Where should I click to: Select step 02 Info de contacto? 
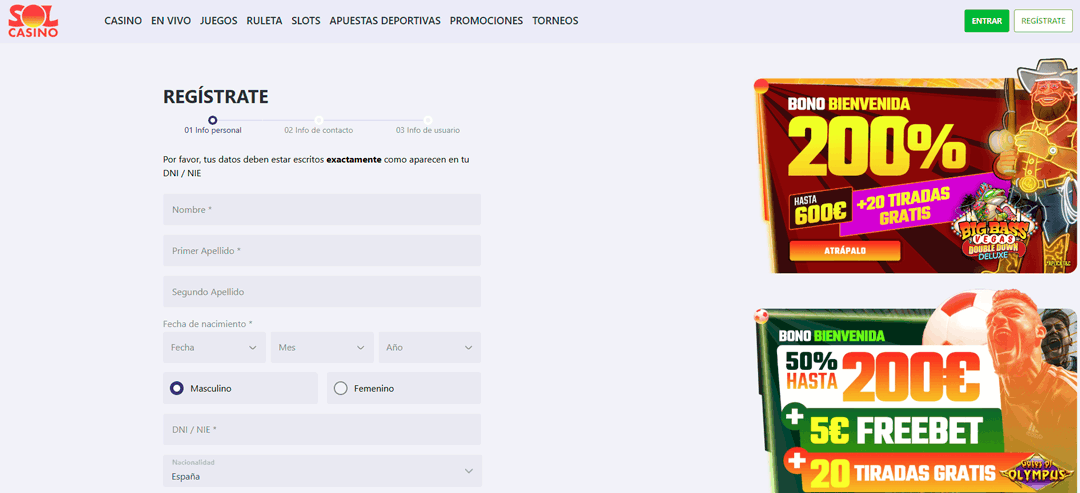(x=319, y=125)
